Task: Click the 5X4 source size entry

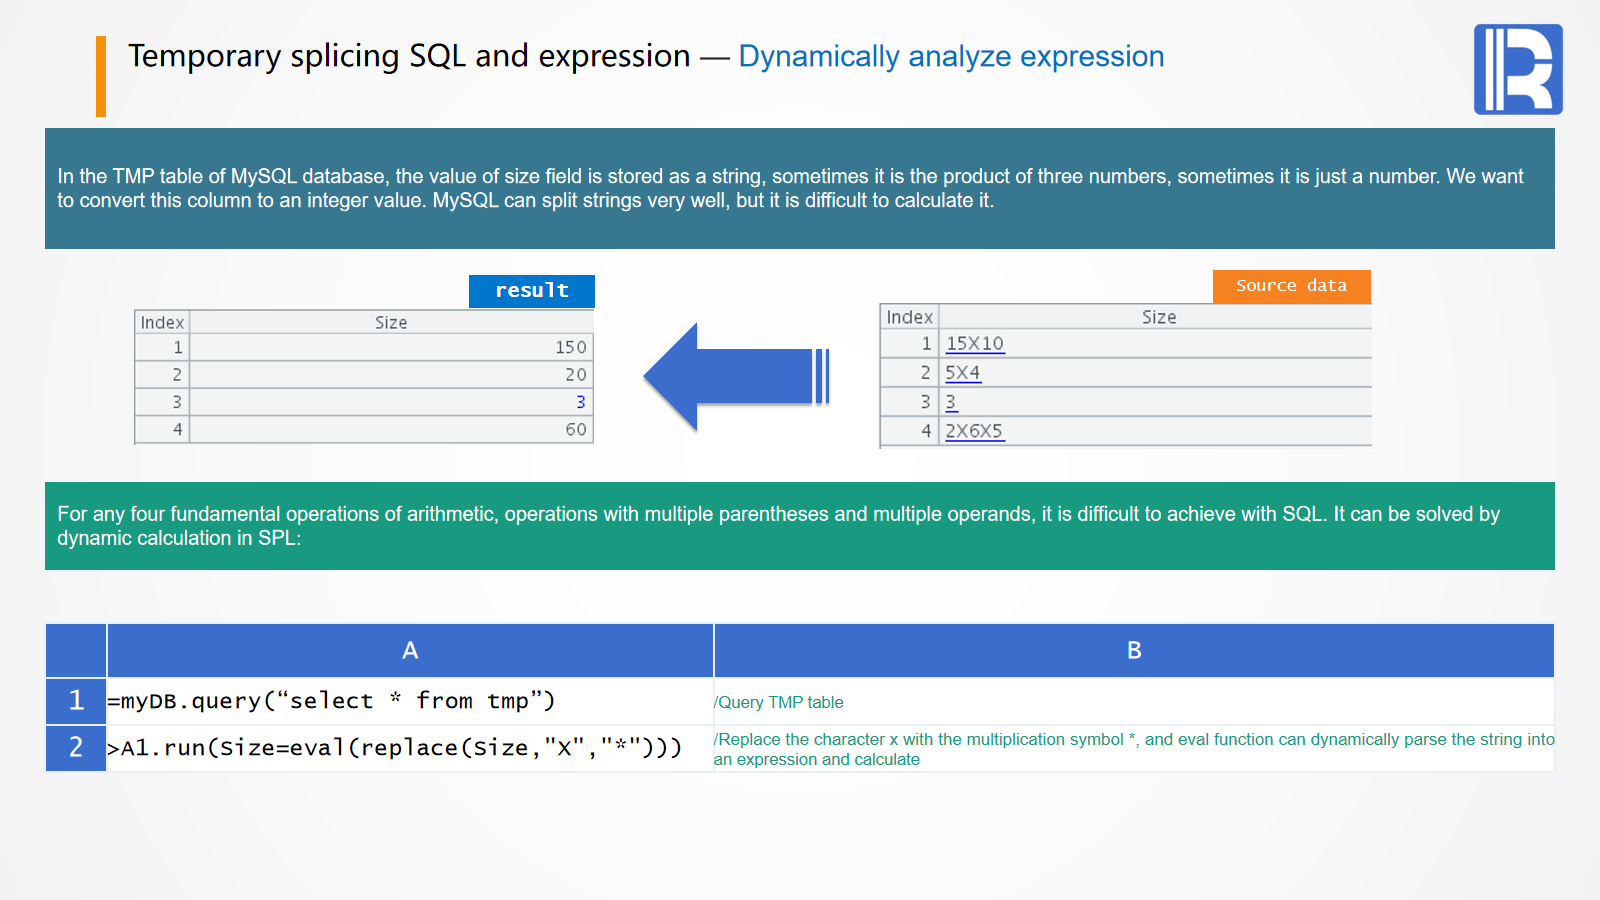Action: (x=962, y=373)
